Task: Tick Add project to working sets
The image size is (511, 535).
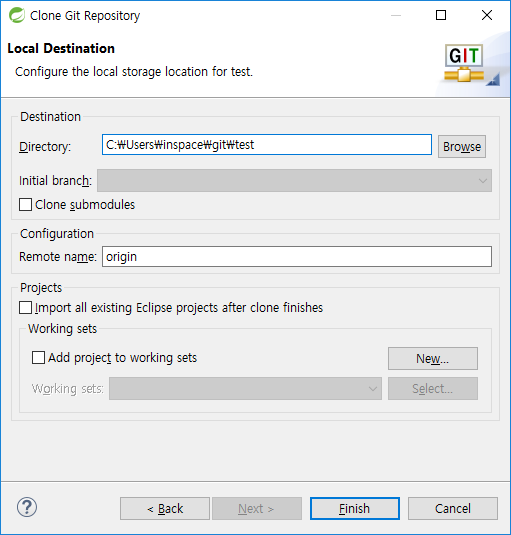Action: click(38, 358)
